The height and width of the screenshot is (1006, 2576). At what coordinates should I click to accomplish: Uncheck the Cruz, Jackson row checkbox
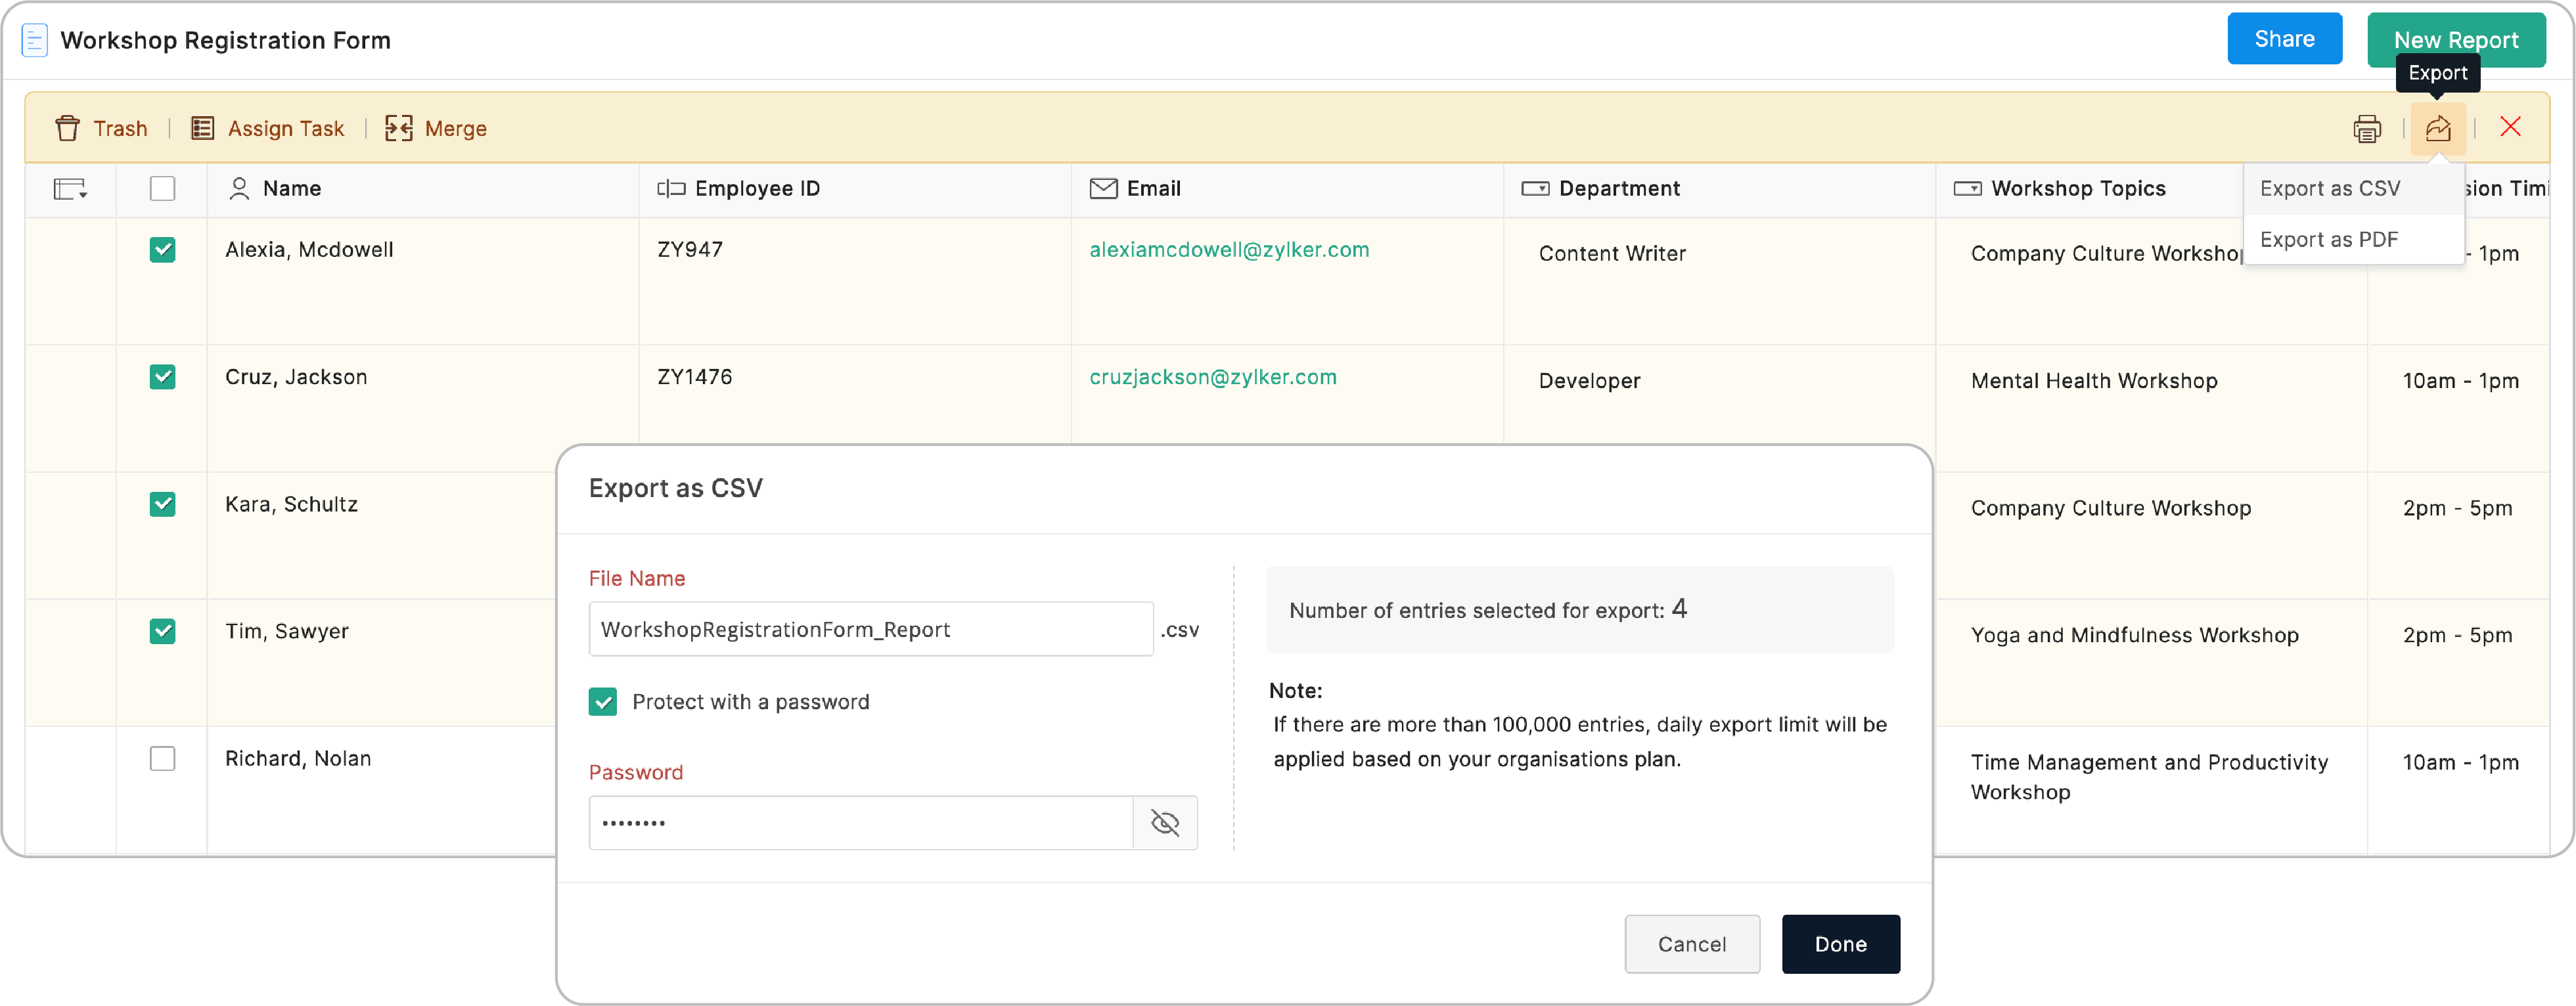click(162, 376)
